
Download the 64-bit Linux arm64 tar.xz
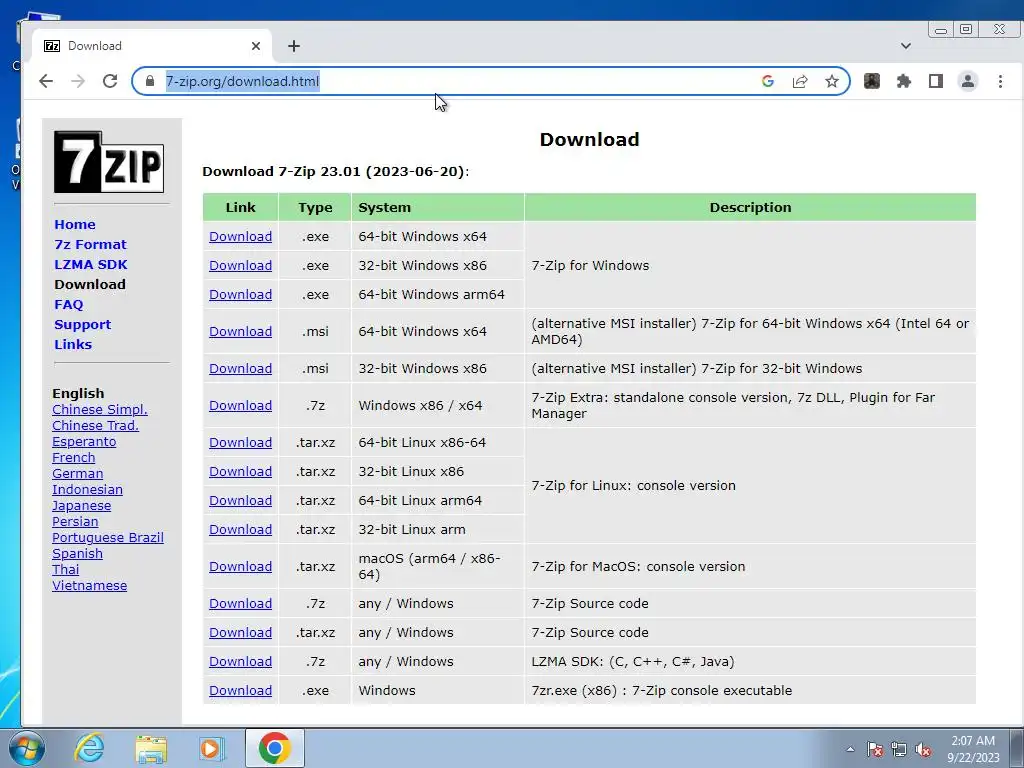coord(240,500)
